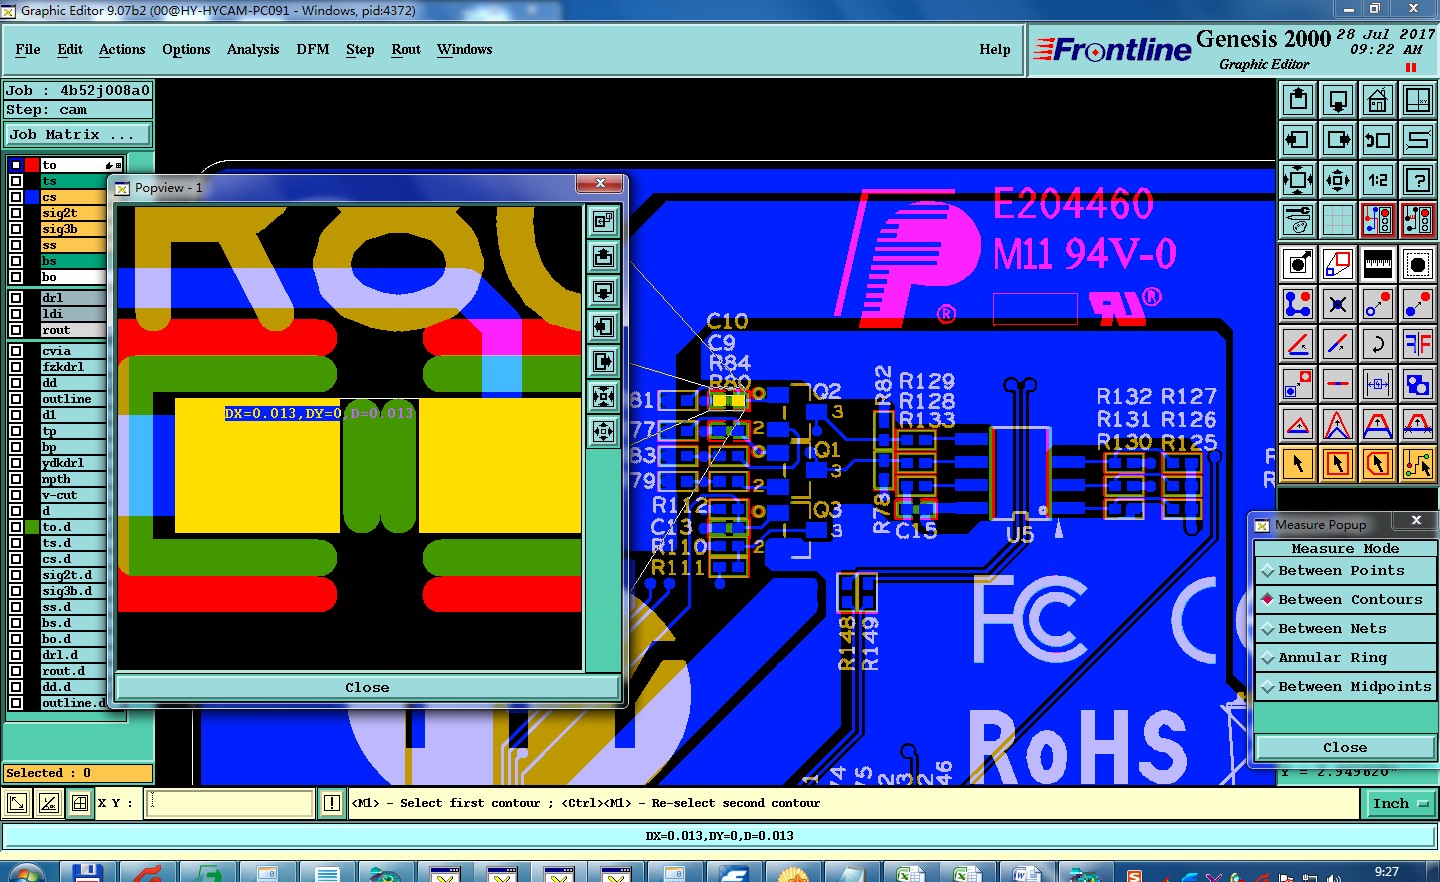This screenshot has height=882, width=1440.
Task: Select the layer named fzkdrl
Action: [x=73, y=367]
